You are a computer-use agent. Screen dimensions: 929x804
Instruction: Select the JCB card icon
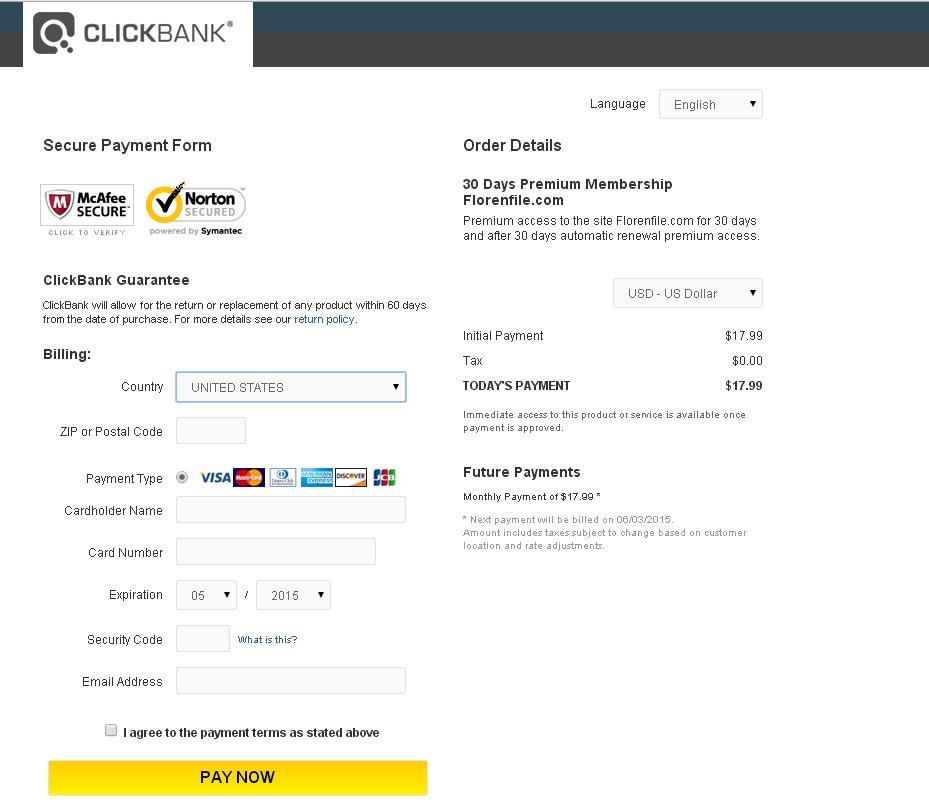384,477
